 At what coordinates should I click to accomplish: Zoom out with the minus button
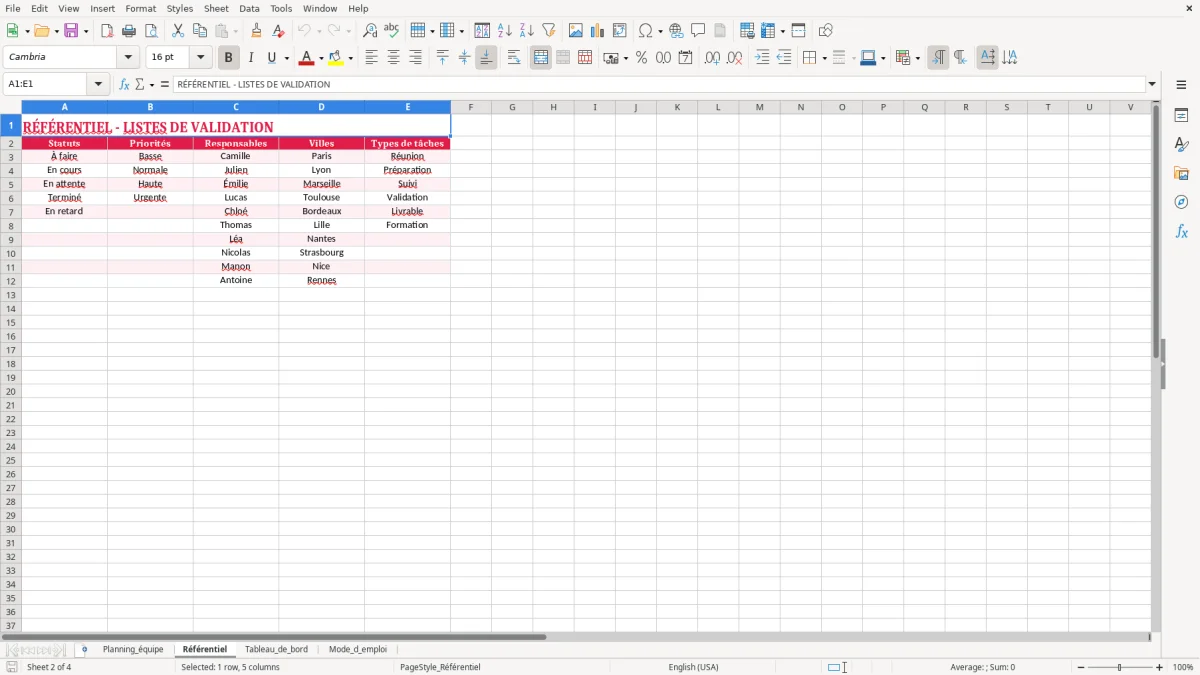pos(1081,667)
